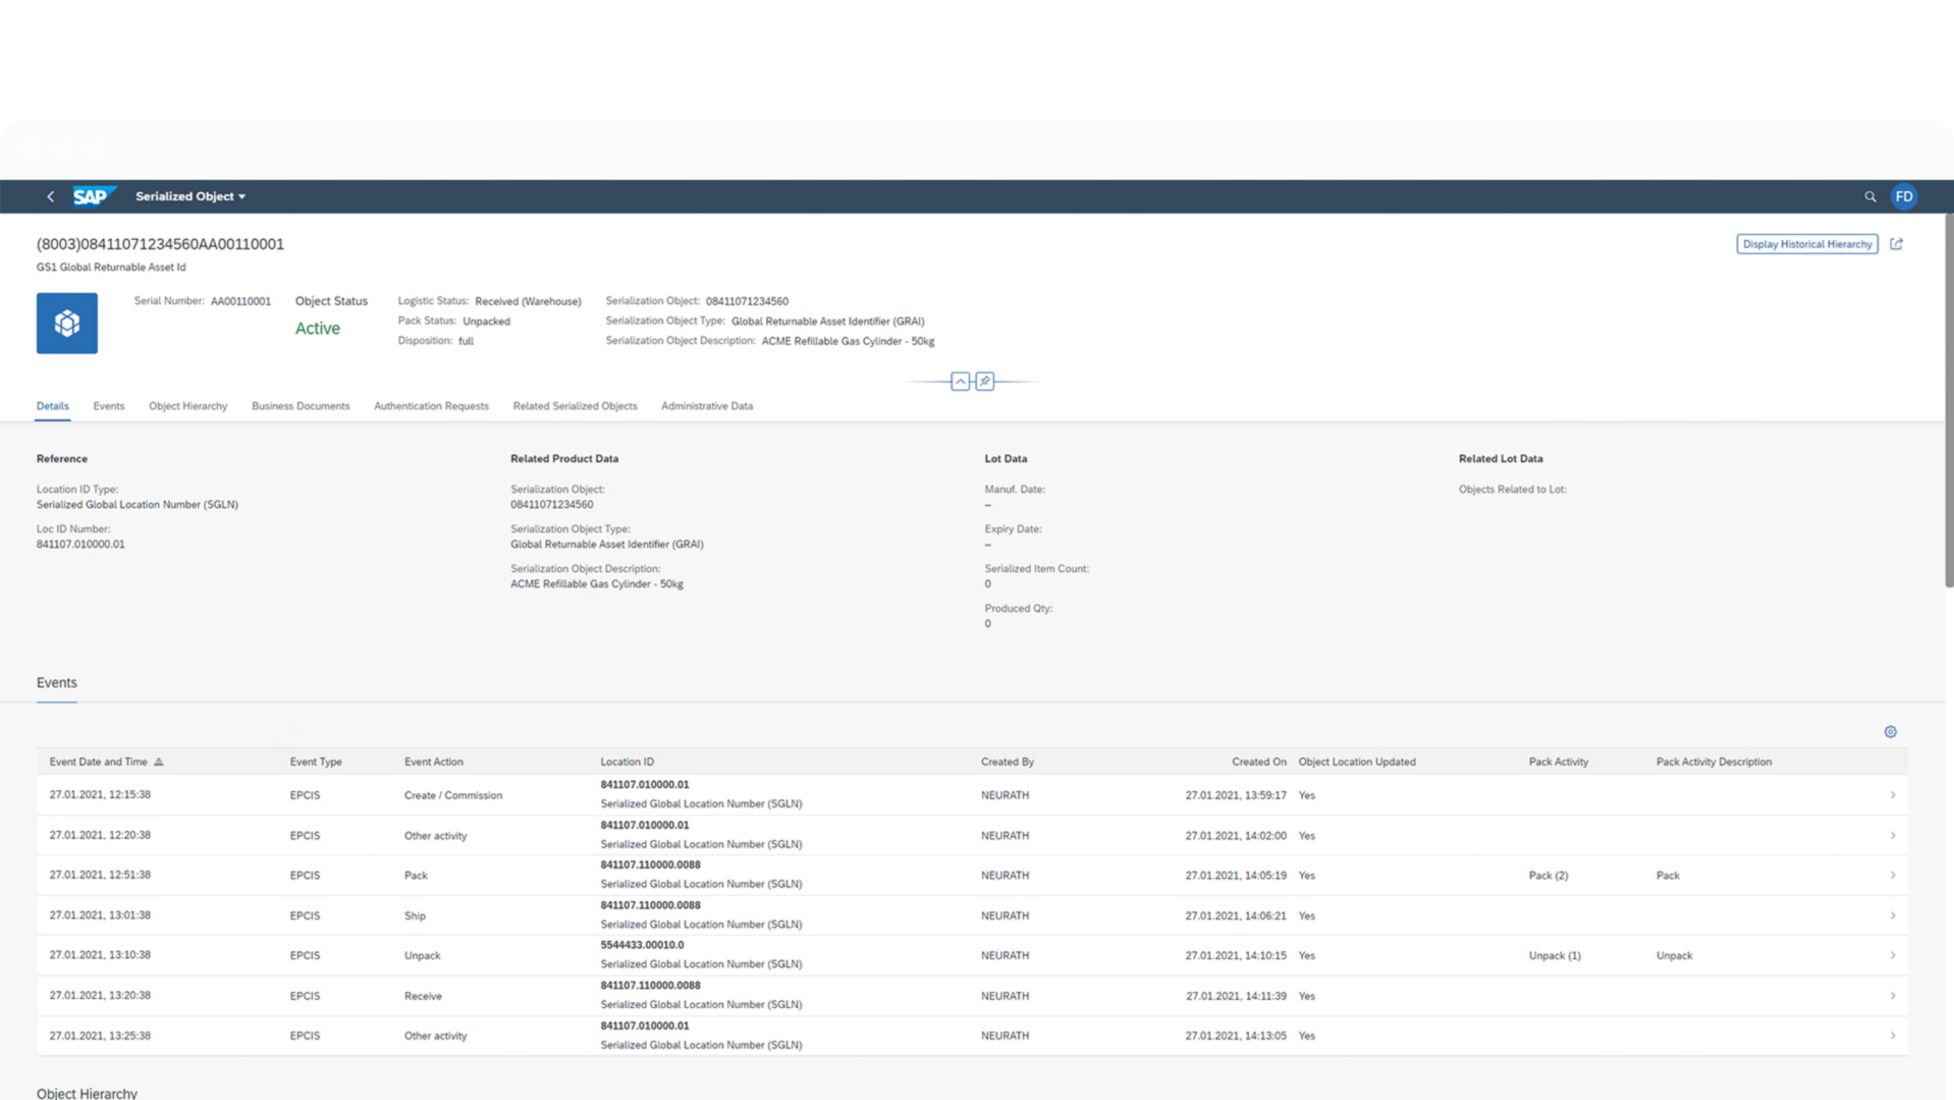Click the vertical scrollbar on the right
1954x1100 pixels.
[x=1948, y=400]
